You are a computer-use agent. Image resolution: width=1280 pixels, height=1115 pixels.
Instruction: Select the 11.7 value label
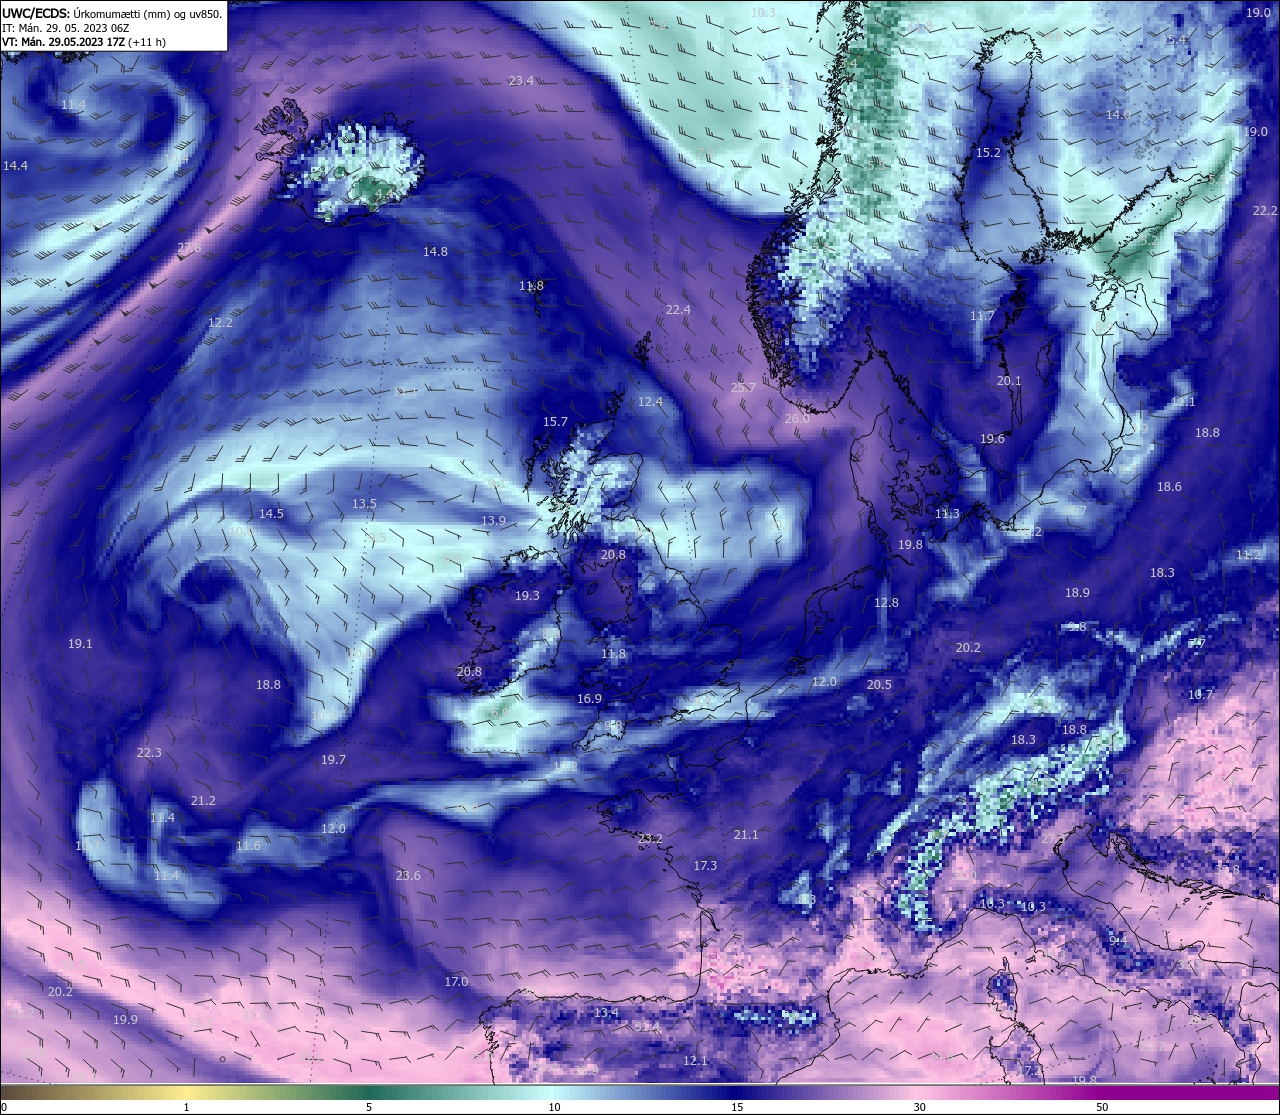(982, 316)
